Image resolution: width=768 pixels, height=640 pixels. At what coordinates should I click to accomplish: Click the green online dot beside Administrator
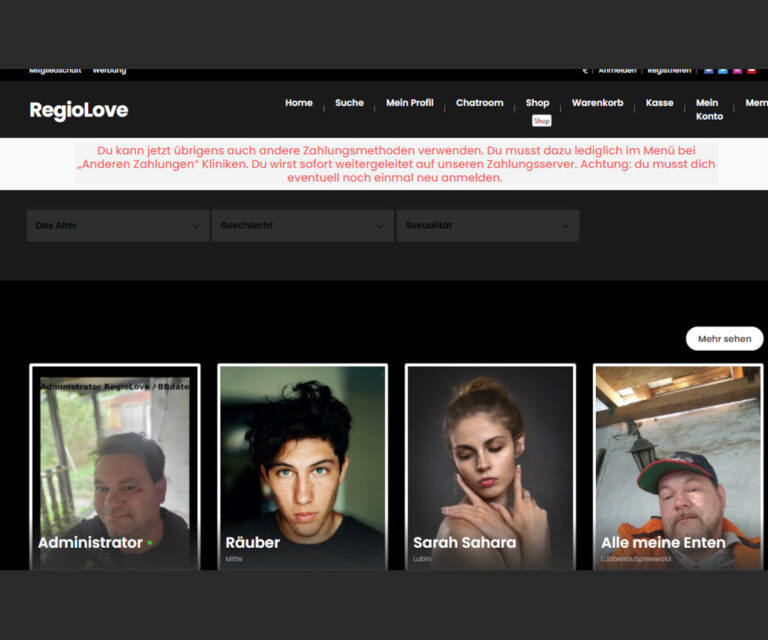[149, 543]
